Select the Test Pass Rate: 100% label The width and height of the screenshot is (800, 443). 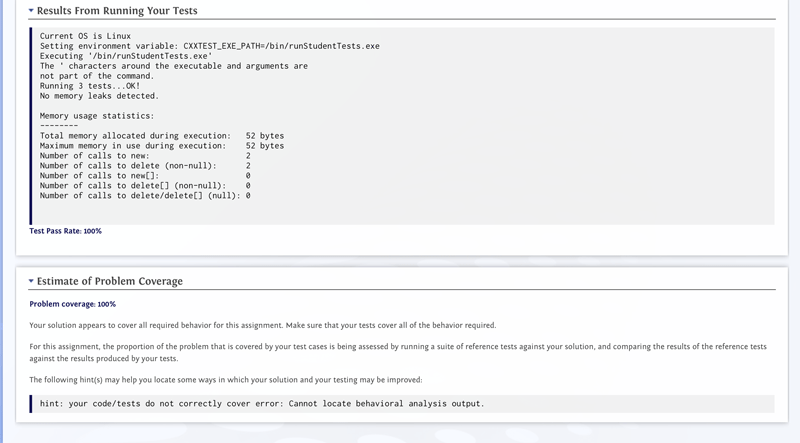(x=65, y=231)
